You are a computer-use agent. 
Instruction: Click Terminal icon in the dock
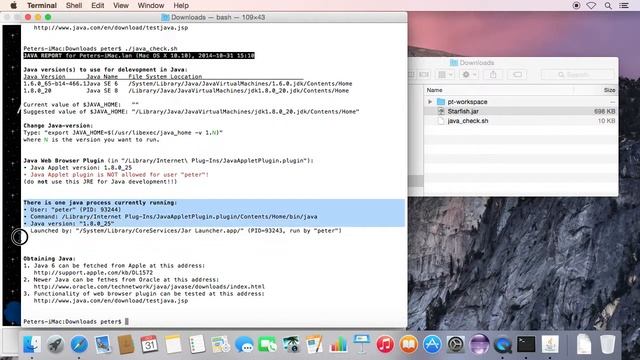pyautogui.click(x=526, y=344)
